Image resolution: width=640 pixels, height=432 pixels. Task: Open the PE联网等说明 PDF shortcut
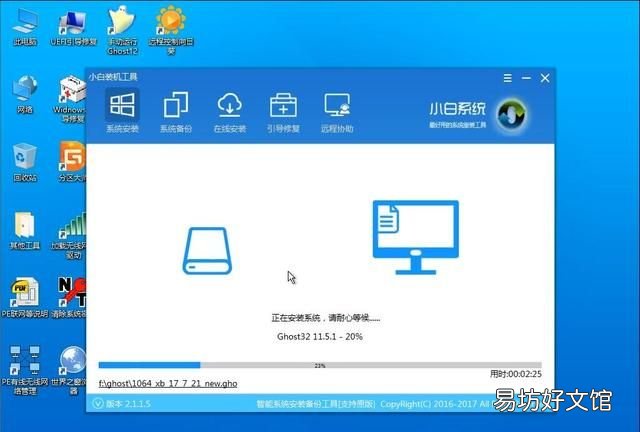pyautogui.click(x=24, y=298)
